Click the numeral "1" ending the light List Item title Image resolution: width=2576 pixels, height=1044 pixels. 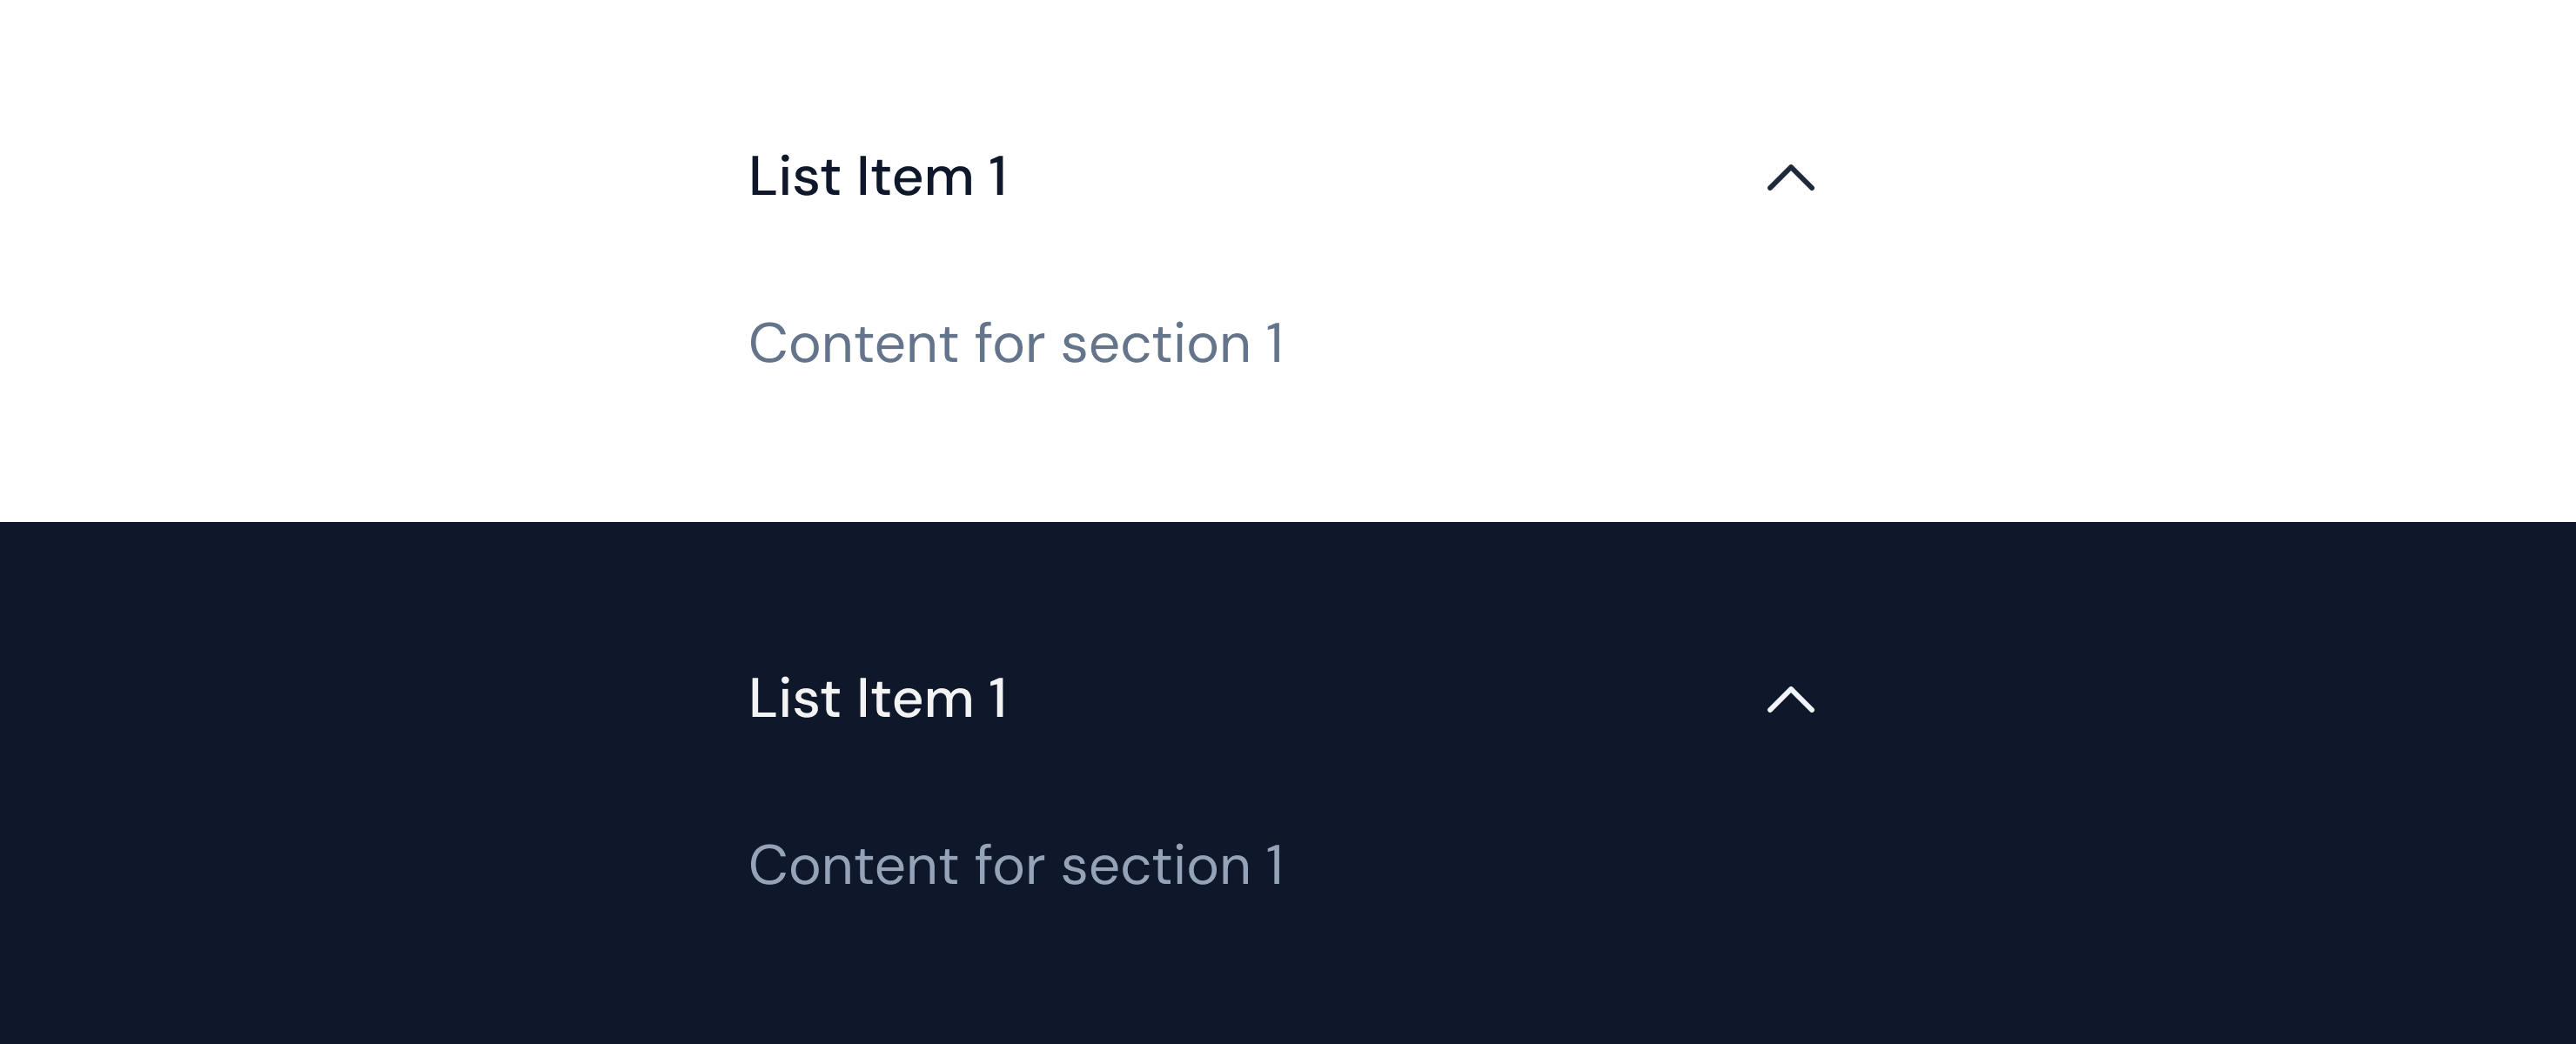pyautogui.click(x=997, y=177)
